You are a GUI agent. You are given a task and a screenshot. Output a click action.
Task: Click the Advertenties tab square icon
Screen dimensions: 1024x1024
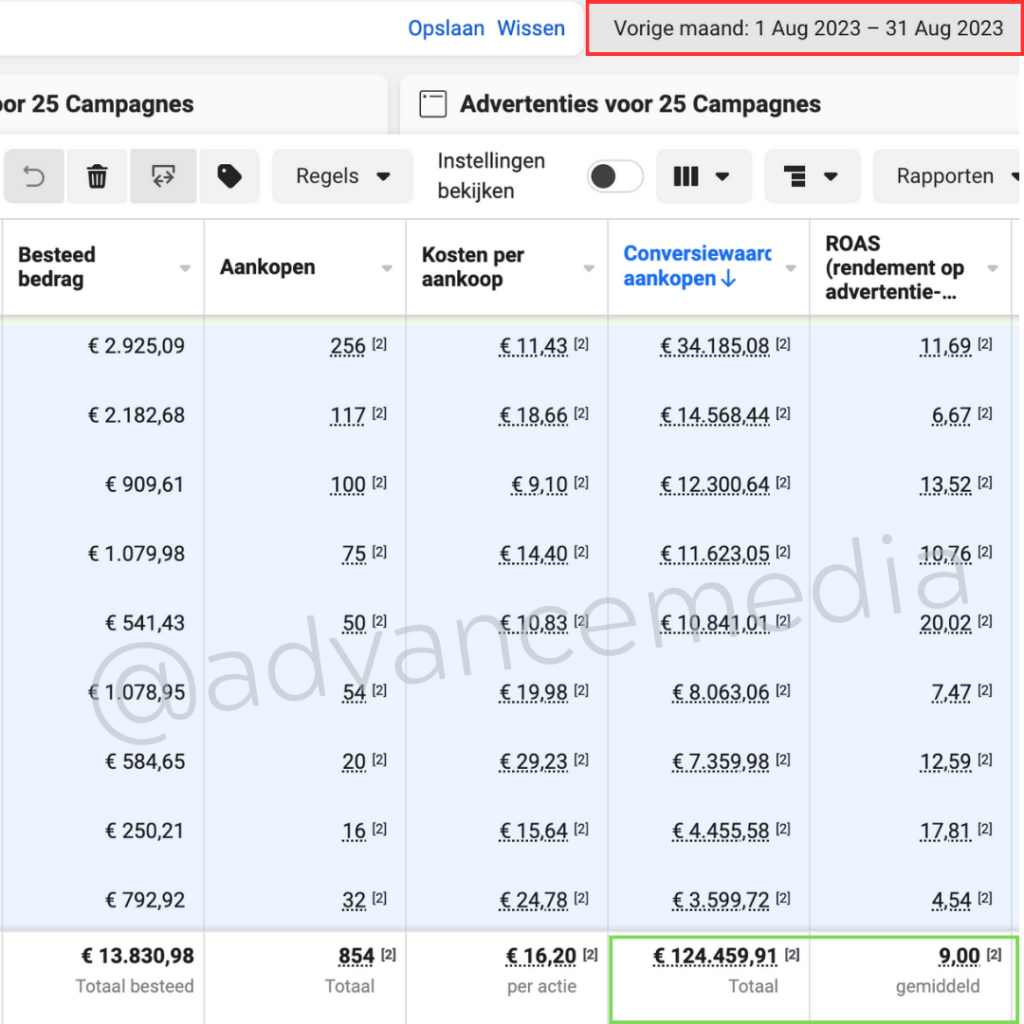point(432,104)
